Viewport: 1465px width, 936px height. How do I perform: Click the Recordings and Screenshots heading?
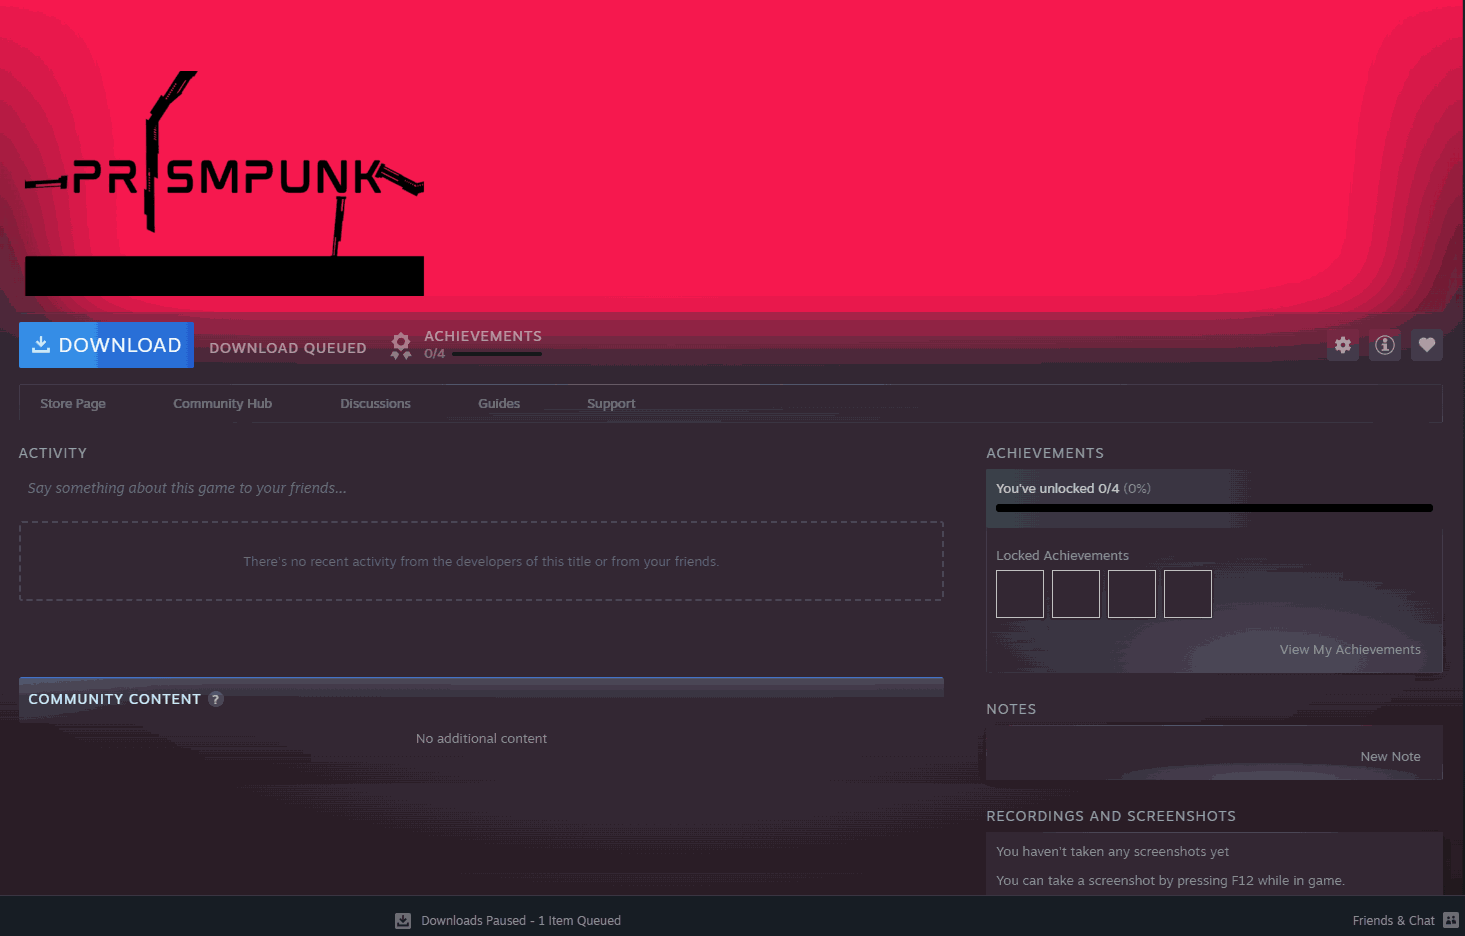[1111, 816]
